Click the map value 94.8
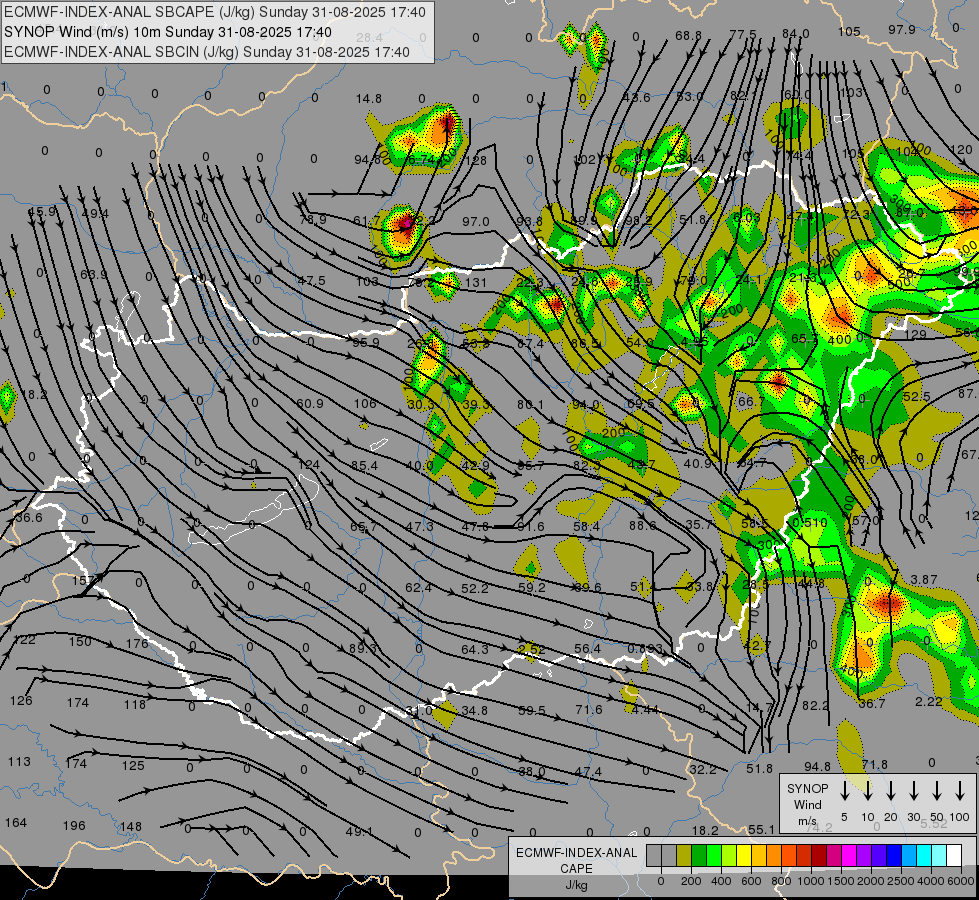The image size is (979, 900). click(817, 766)
